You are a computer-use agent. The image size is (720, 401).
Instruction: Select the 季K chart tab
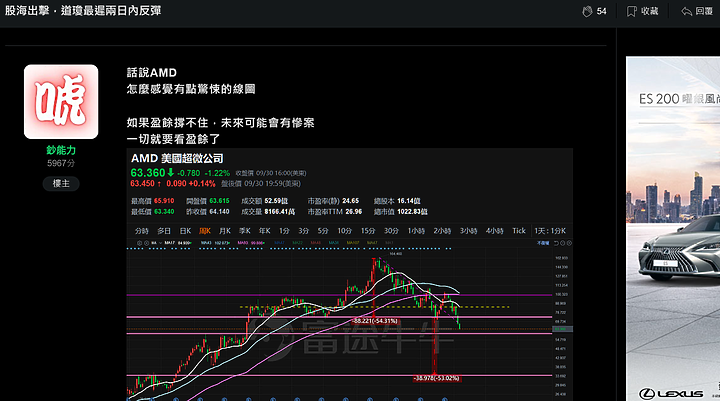(x=245, y=231)
